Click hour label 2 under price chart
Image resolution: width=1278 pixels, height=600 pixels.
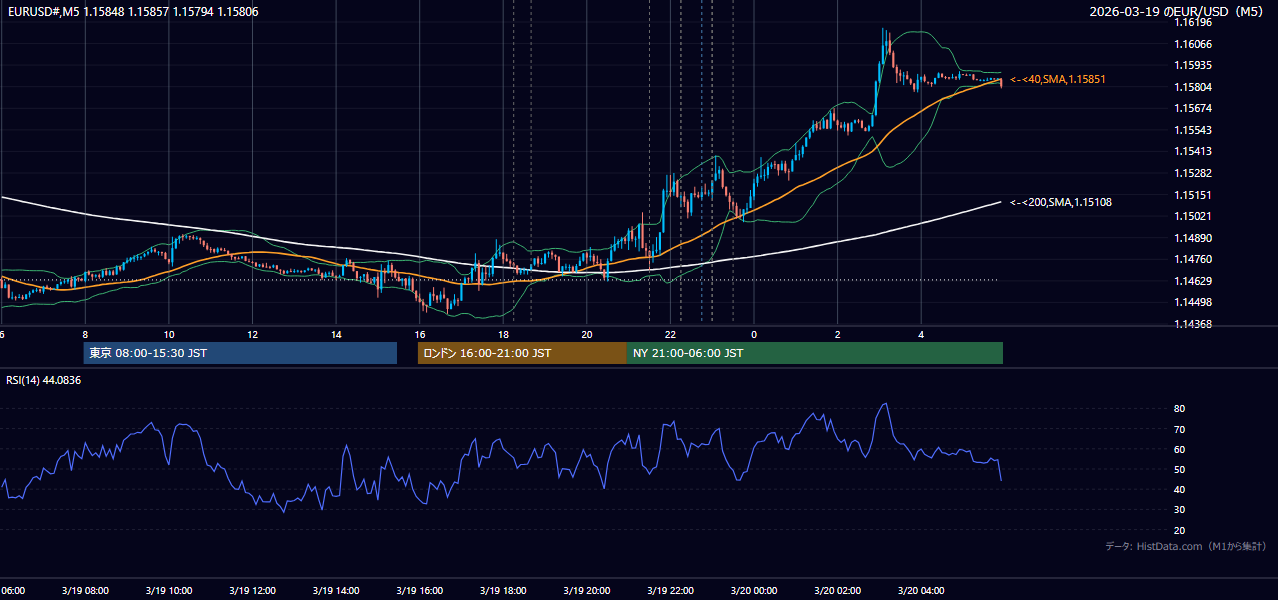tap(838, 335)
